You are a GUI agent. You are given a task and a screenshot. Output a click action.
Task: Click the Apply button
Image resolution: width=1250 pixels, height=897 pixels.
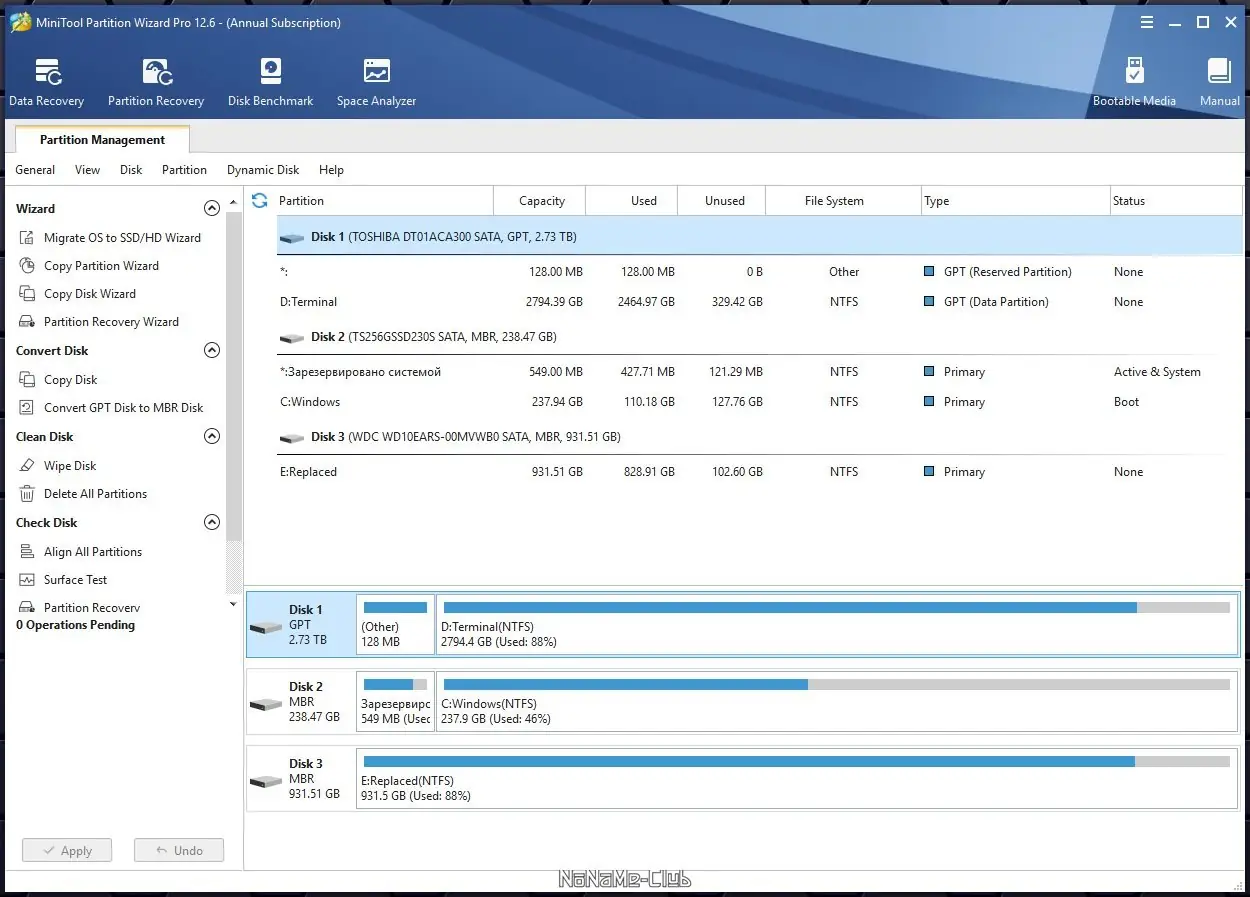click(x=67, y=851)
